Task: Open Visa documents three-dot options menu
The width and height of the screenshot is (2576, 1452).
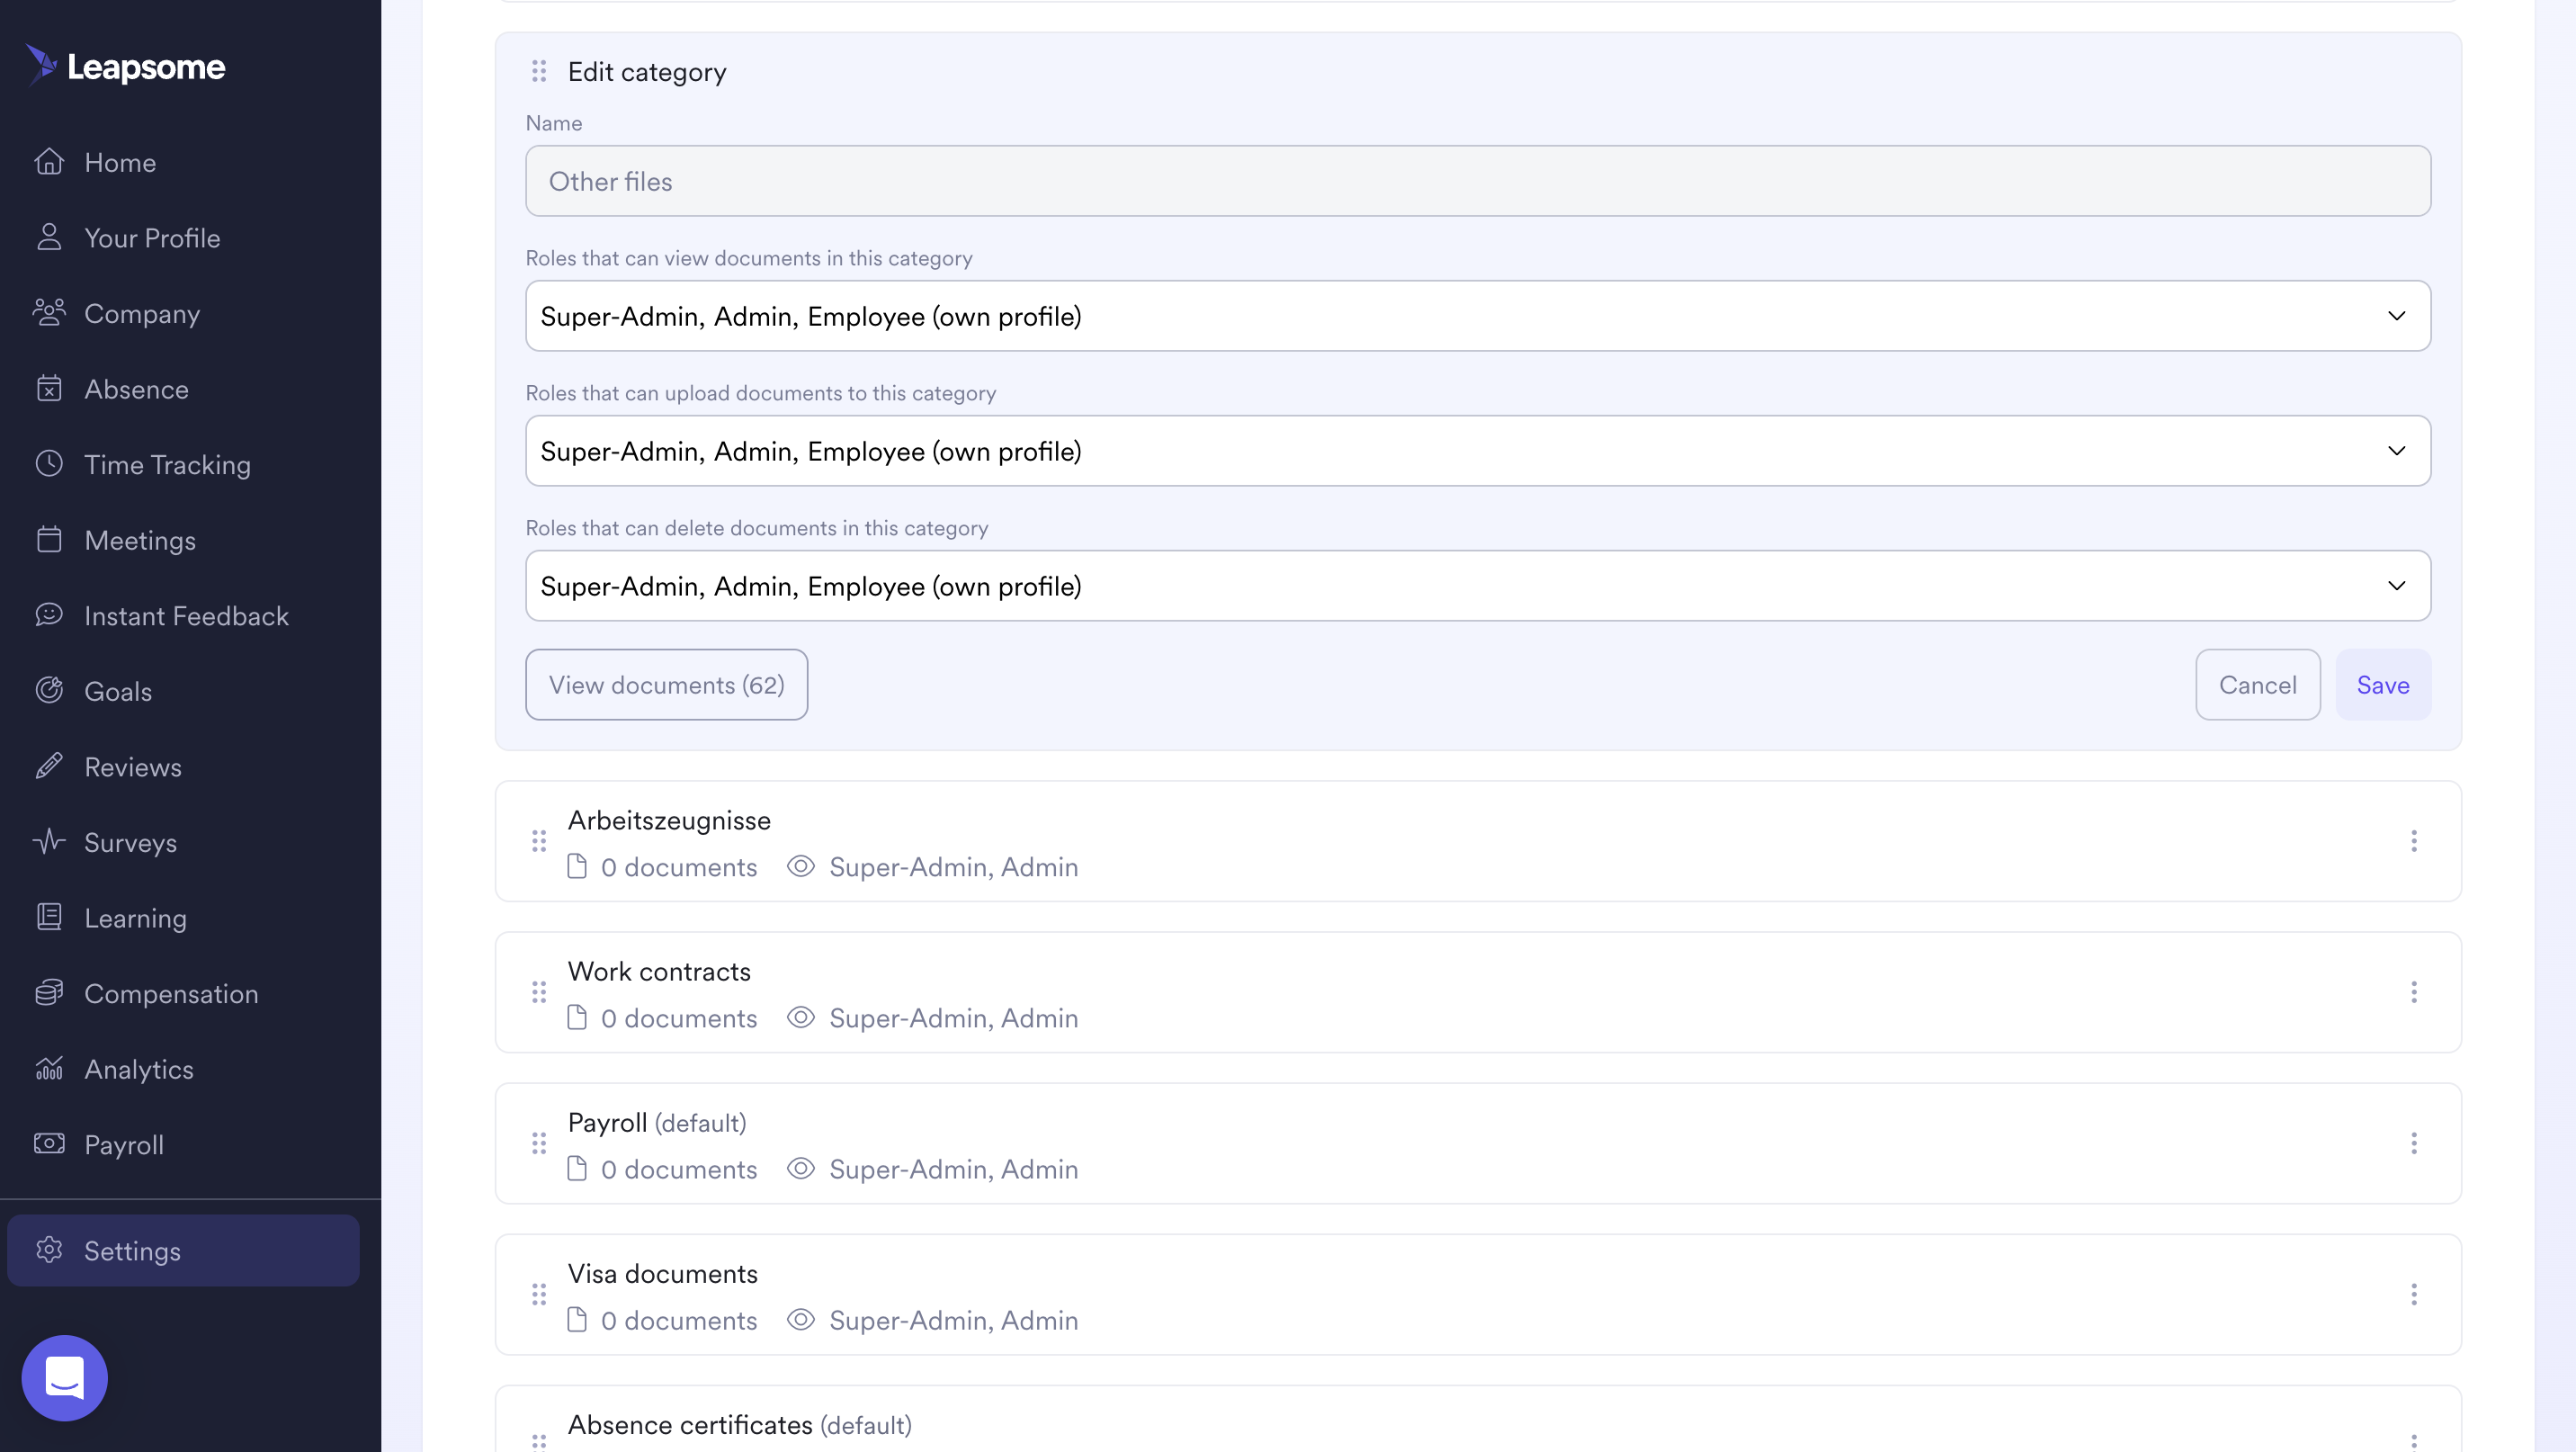Action: [x=2414, y=1294]
